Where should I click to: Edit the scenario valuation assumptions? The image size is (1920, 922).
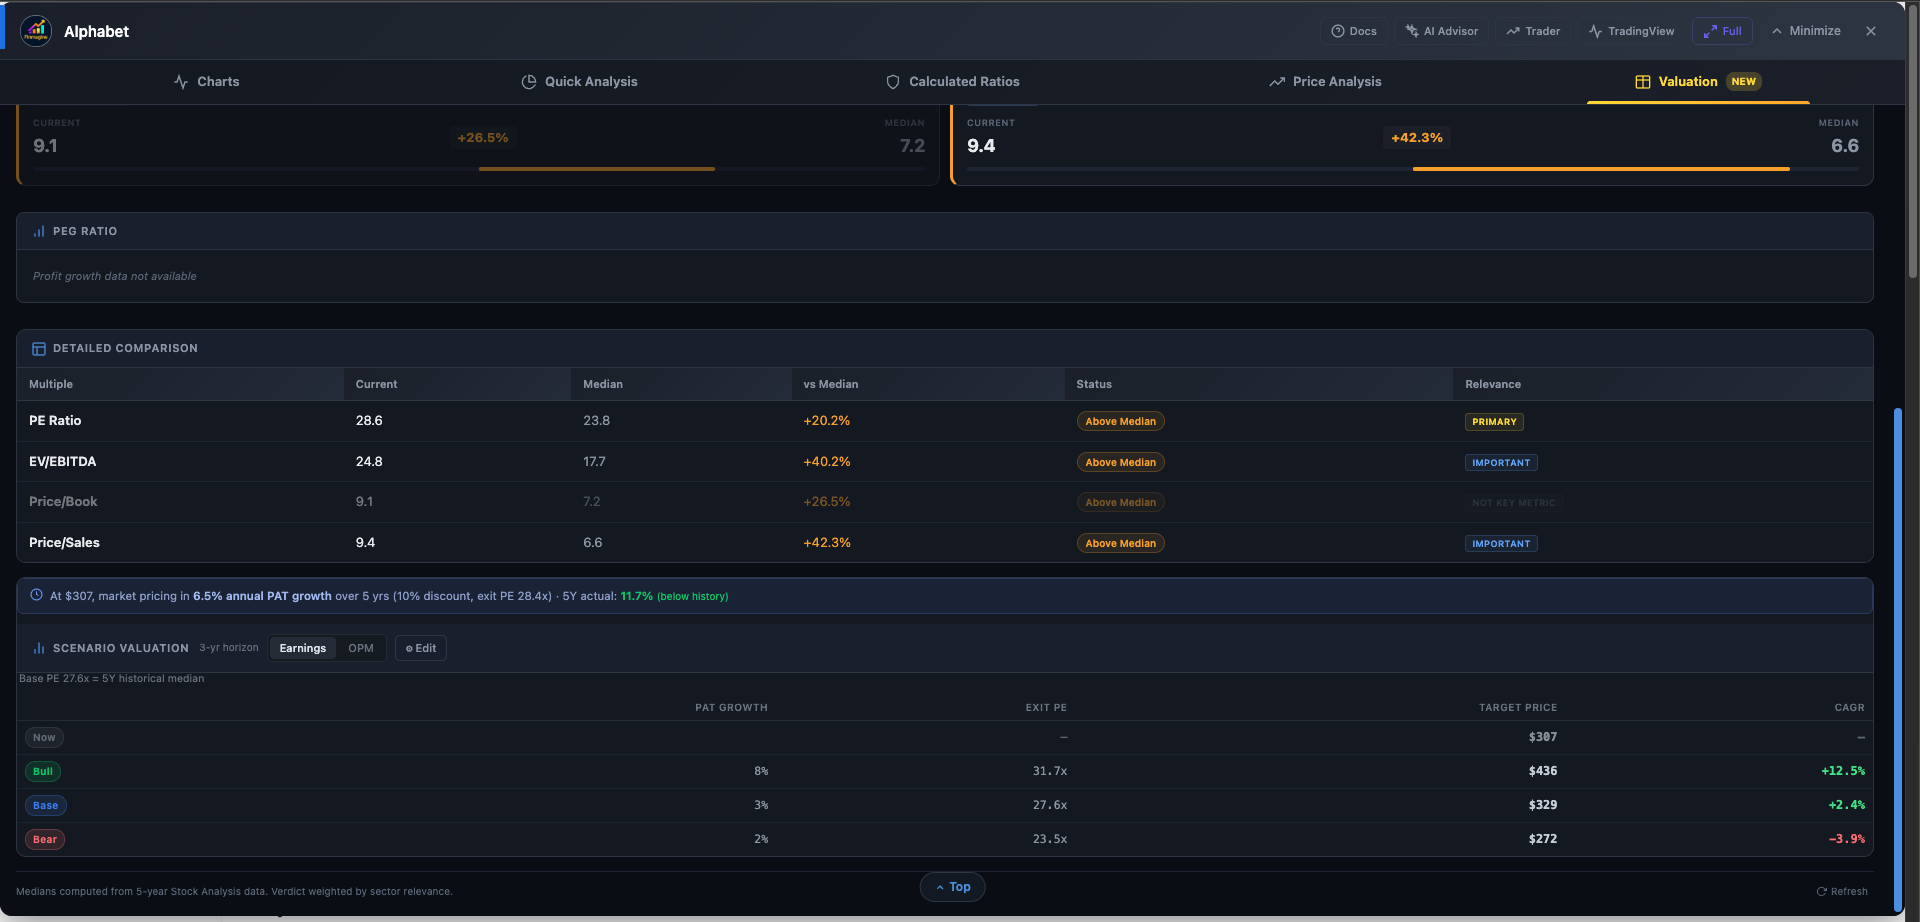[421, 648]
